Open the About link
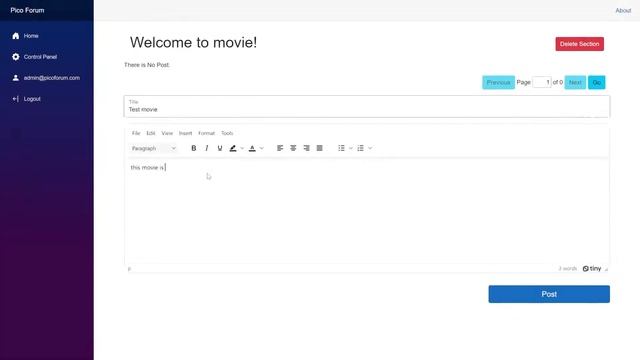 [623, 11]
